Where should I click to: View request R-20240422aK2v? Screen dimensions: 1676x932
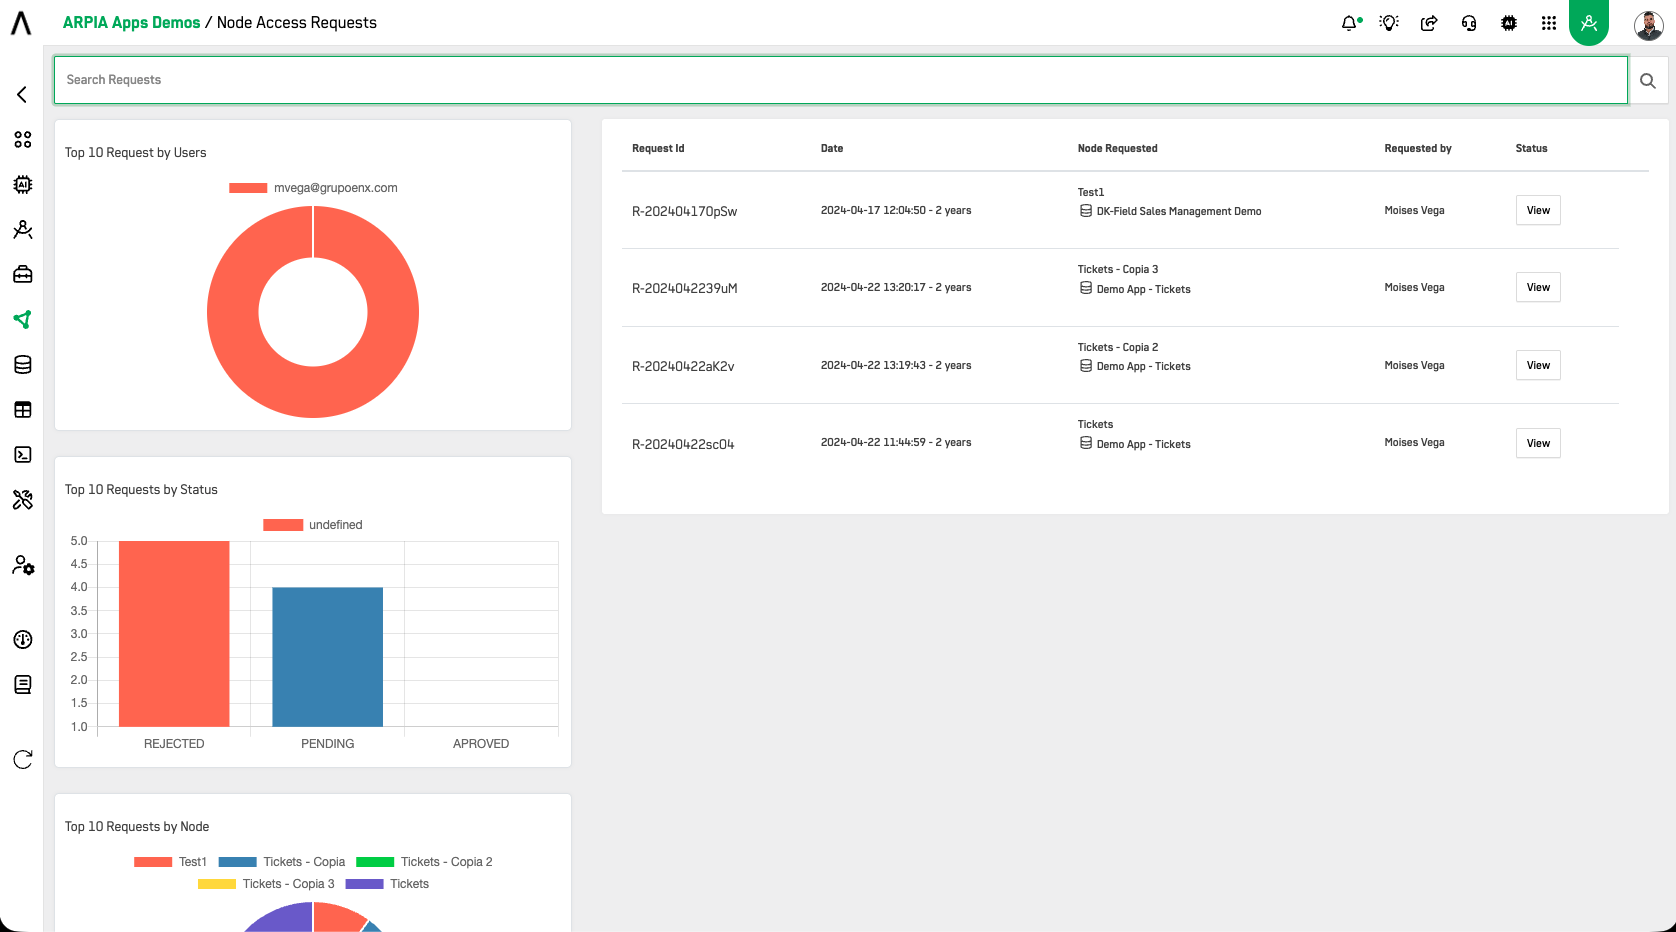[1538, 365]
